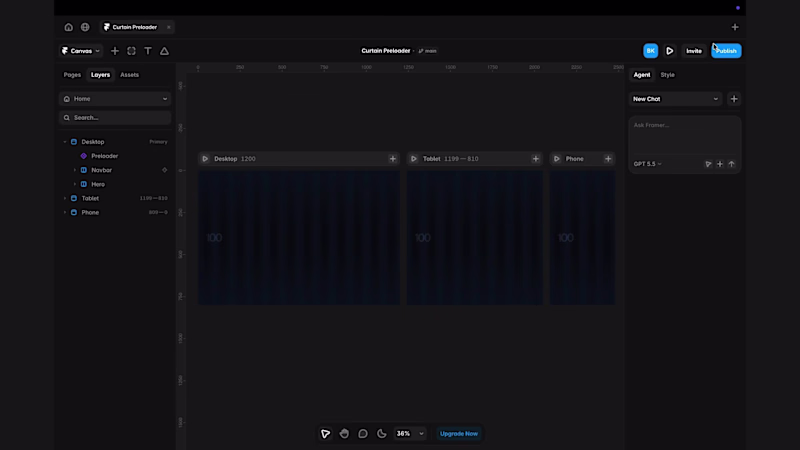The image size is (800, 450).
Task: Play the Phone breakpoint preview
Action: [557, 159]
